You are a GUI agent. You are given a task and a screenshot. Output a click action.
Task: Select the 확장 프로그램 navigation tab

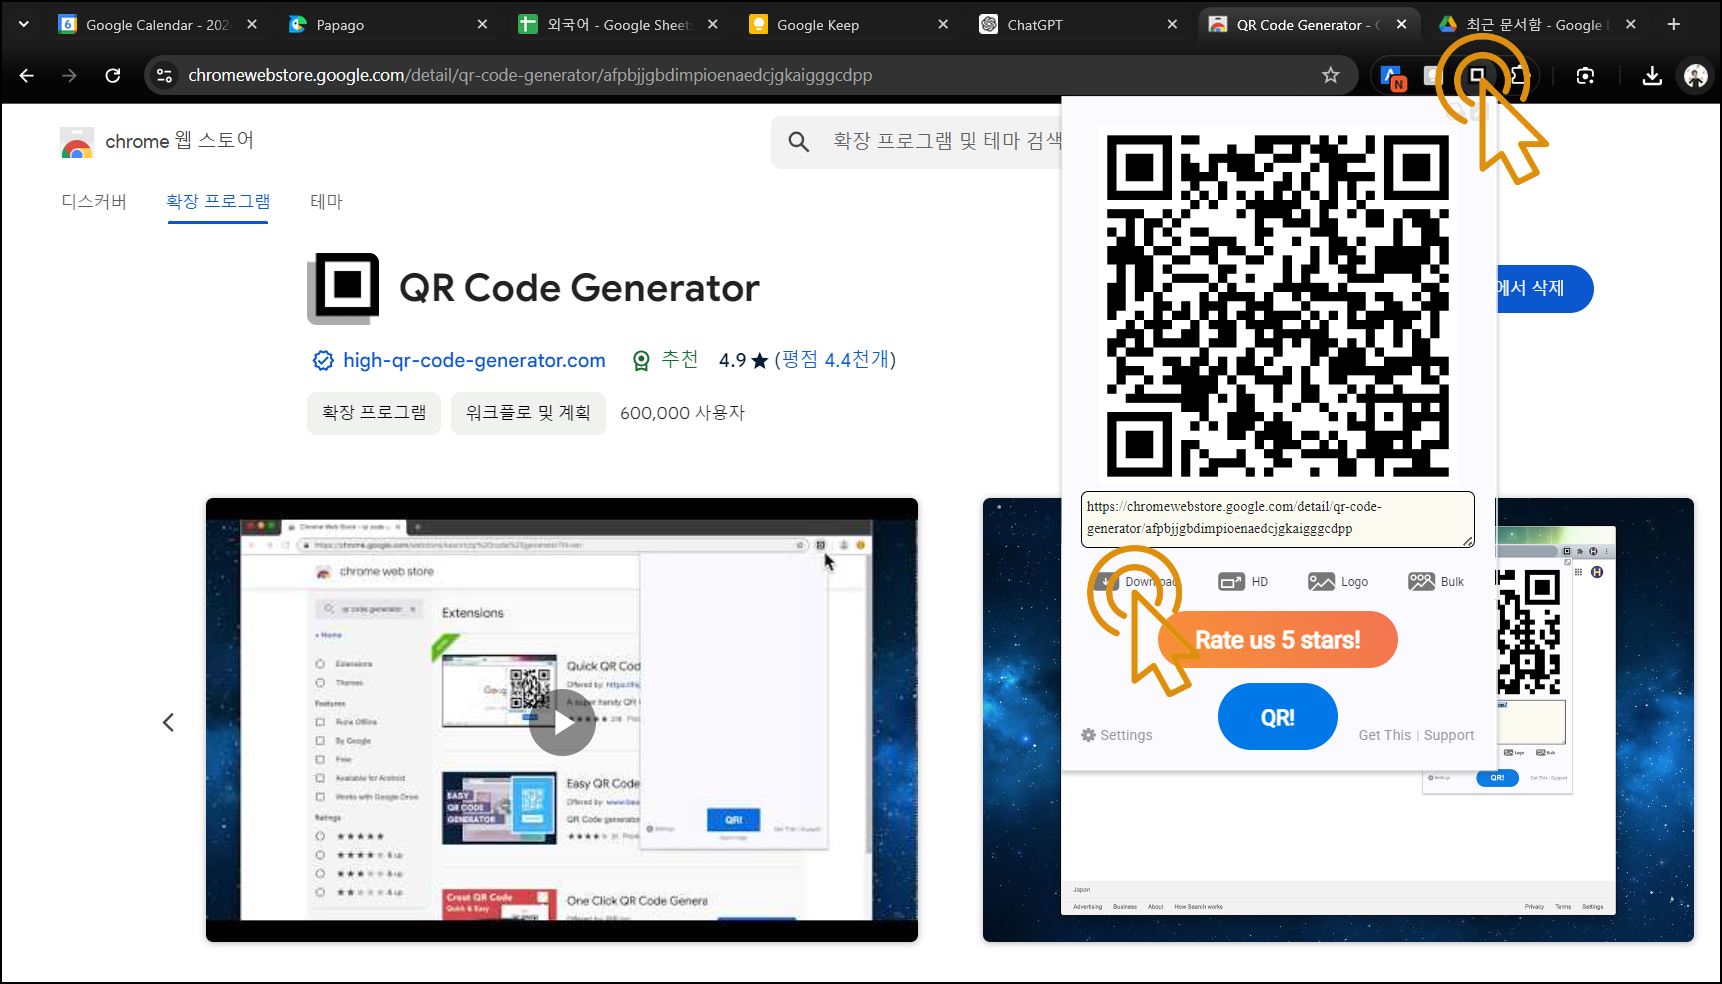pyautogui.click(x=218, y=202)
